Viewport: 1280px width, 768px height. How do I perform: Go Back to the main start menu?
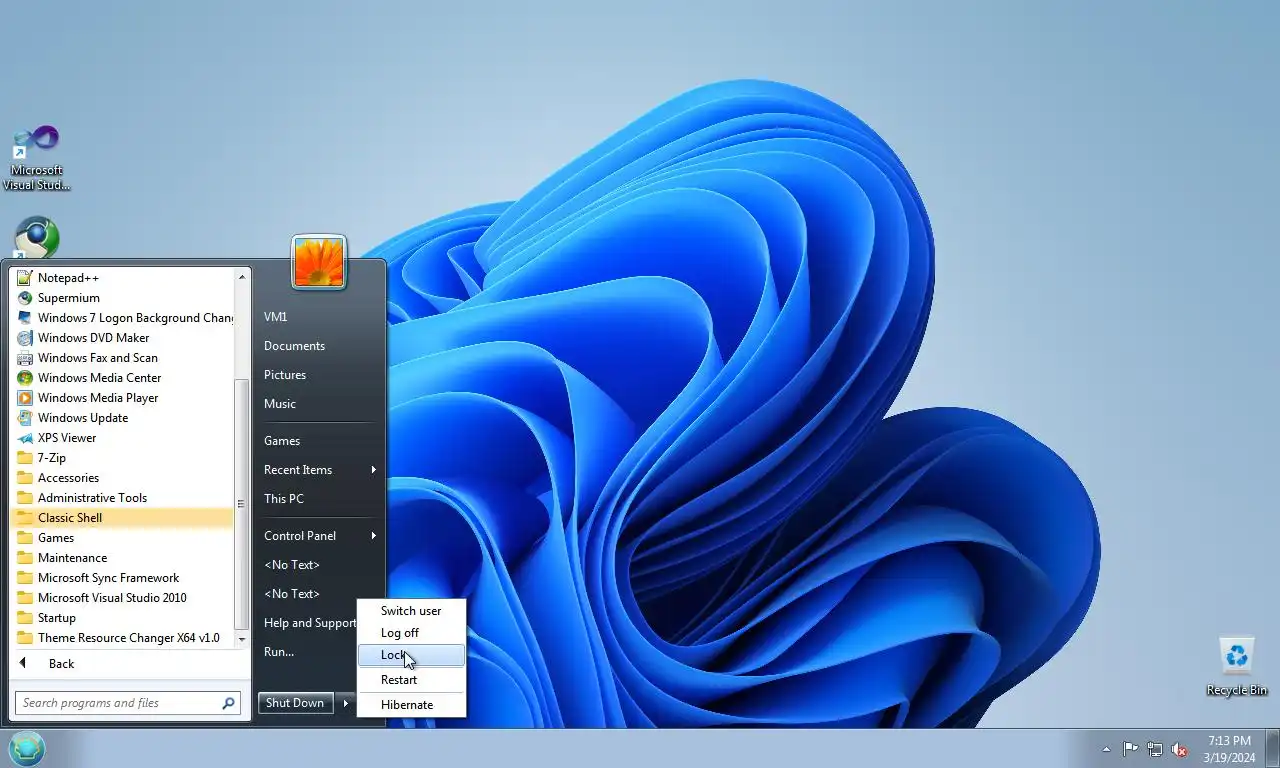(x=130, y=663)
